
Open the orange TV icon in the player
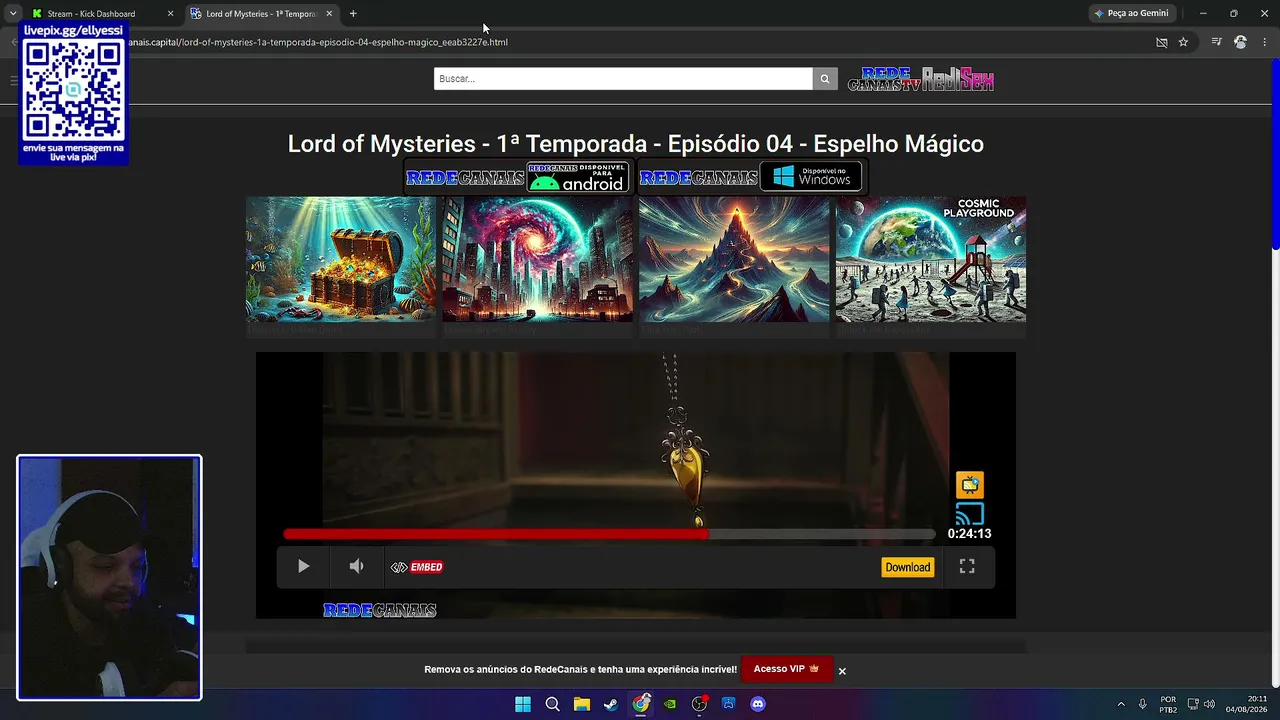tap(970, 485)
